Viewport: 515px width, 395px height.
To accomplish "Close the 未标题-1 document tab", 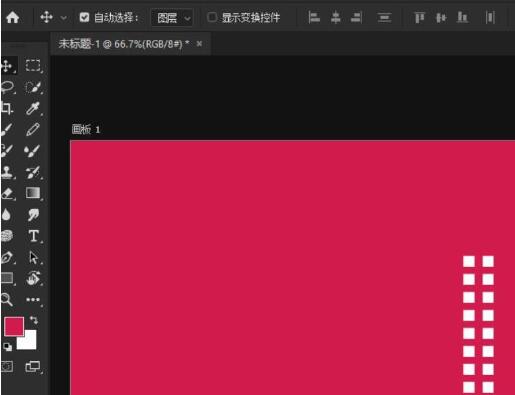I will point(199,44).
